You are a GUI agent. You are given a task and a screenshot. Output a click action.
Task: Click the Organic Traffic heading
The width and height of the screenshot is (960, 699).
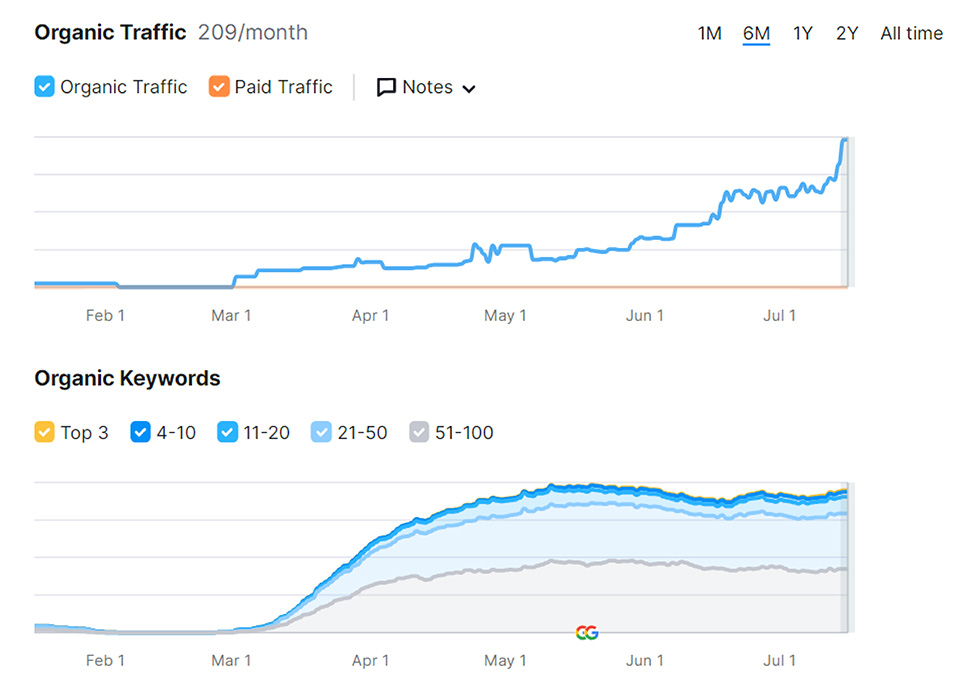(110, 32)
